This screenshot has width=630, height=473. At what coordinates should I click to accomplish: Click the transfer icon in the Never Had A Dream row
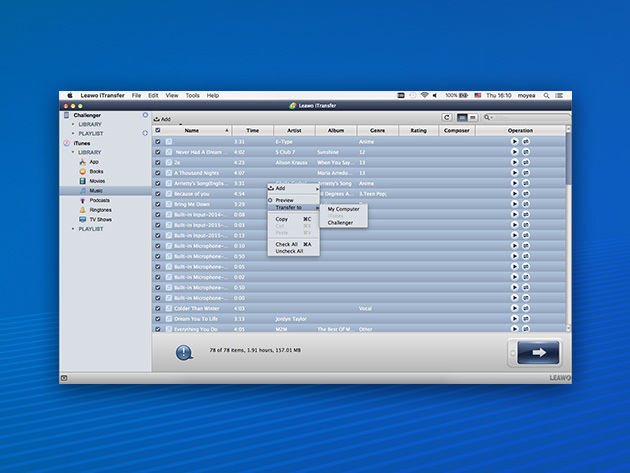pyautogui.click(x=525, y=151)
